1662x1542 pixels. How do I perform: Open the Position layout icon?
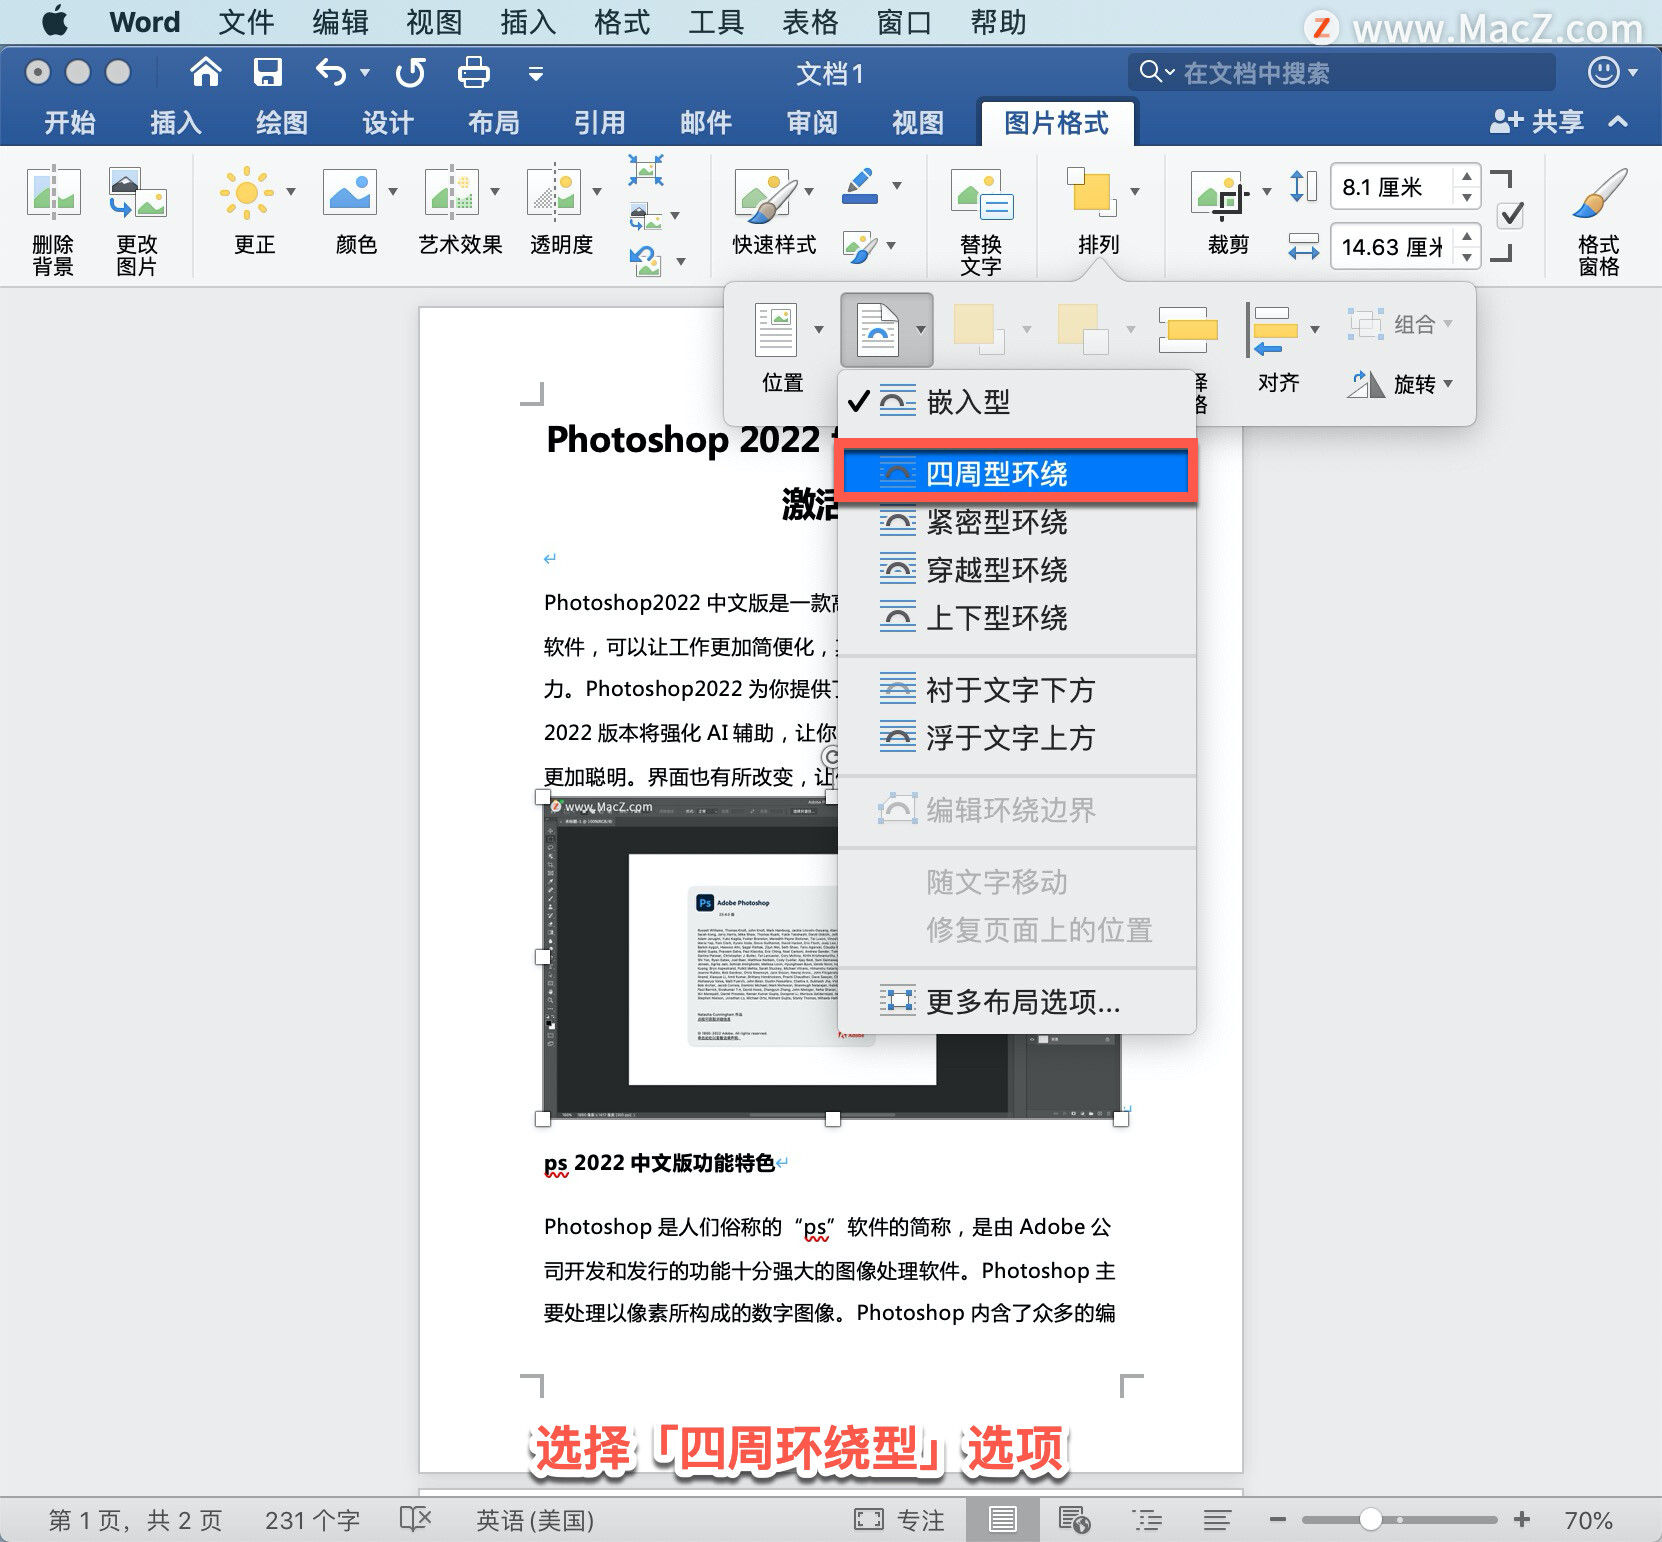[x=776, y=330]
